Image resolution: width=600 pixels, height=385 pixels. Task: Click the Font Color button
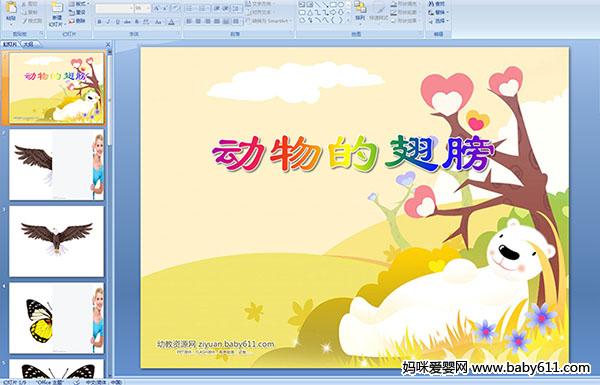pyautogui.click(x=171, y=22)
